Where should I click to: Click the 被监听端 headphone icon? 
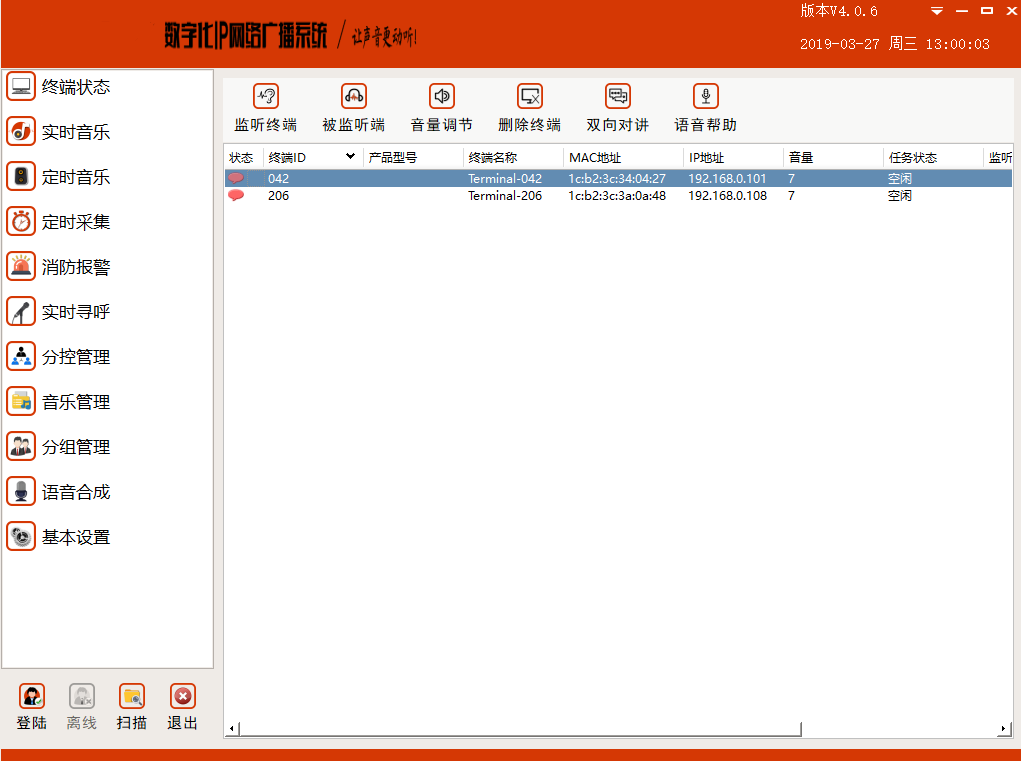click(354, 105)
